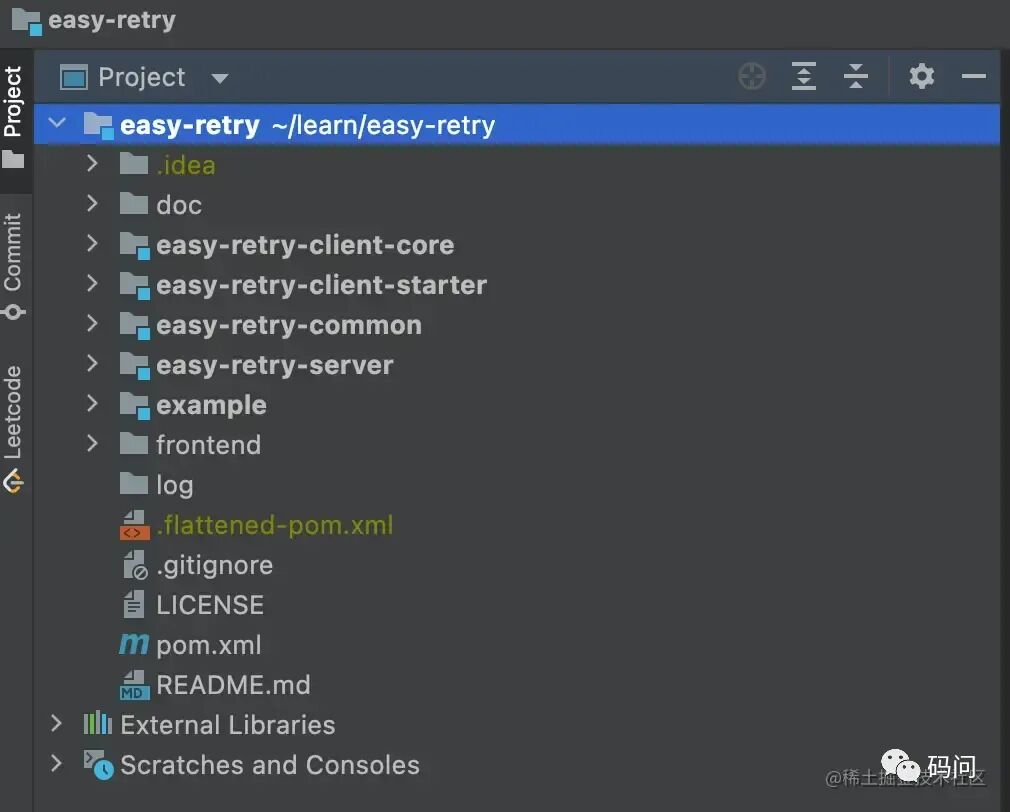The image size is (1010, 812).
Task: Click the ignore-file icon beside .gitignore
Action: [x=135, y=565]
